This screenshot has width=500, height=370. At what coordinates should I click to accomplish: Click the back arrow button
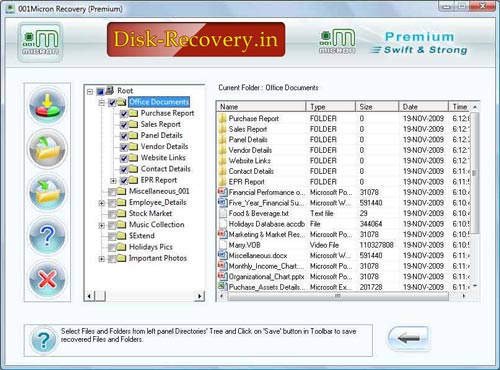408,339
